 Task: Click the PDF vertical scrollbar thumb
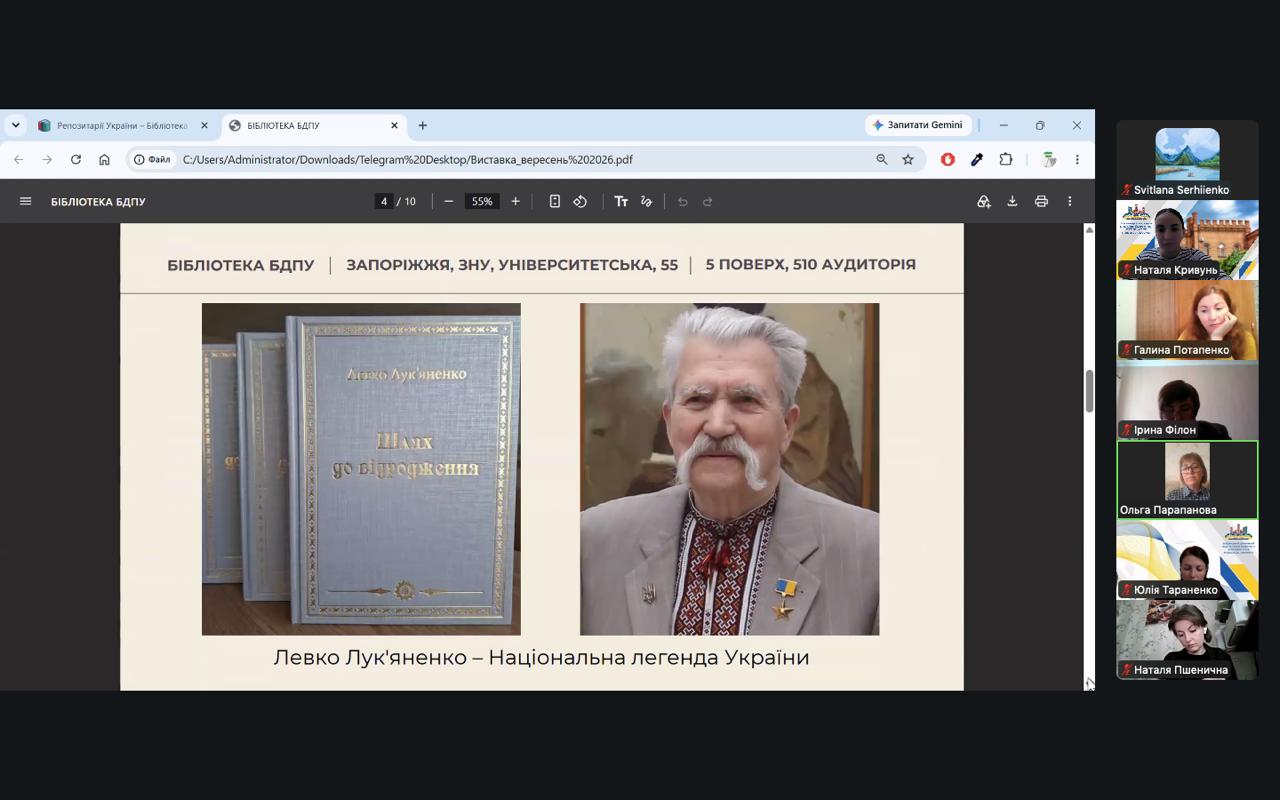click(1090, 391)
